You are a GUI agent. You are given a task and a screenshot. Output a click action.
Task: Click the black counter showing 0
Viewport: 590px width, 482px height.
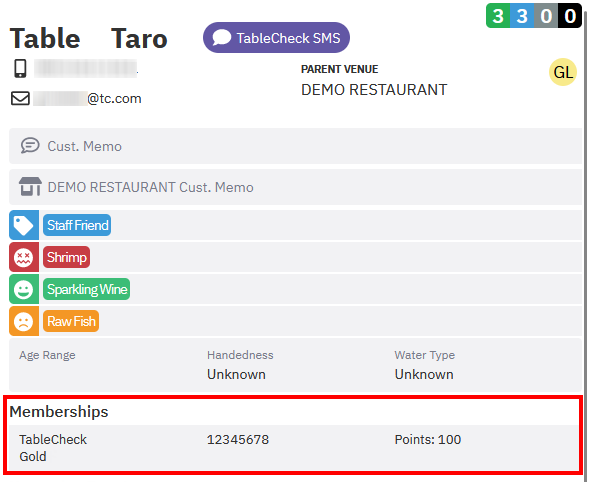(570, 16)
